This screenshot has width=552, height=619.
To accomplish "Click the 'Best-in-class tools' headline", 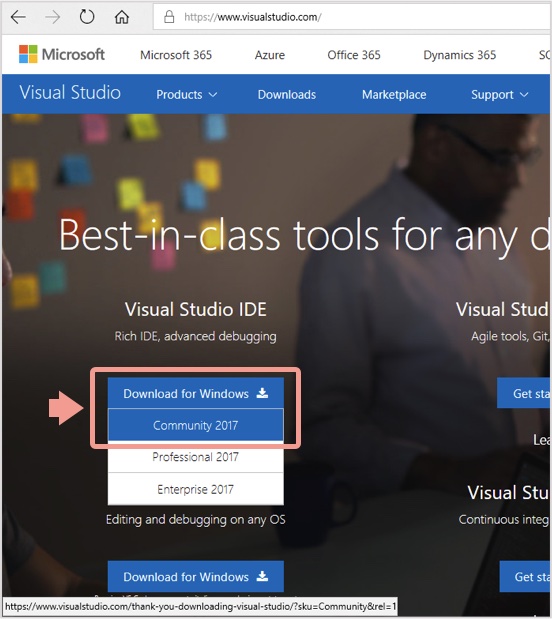I will [304, 236].
